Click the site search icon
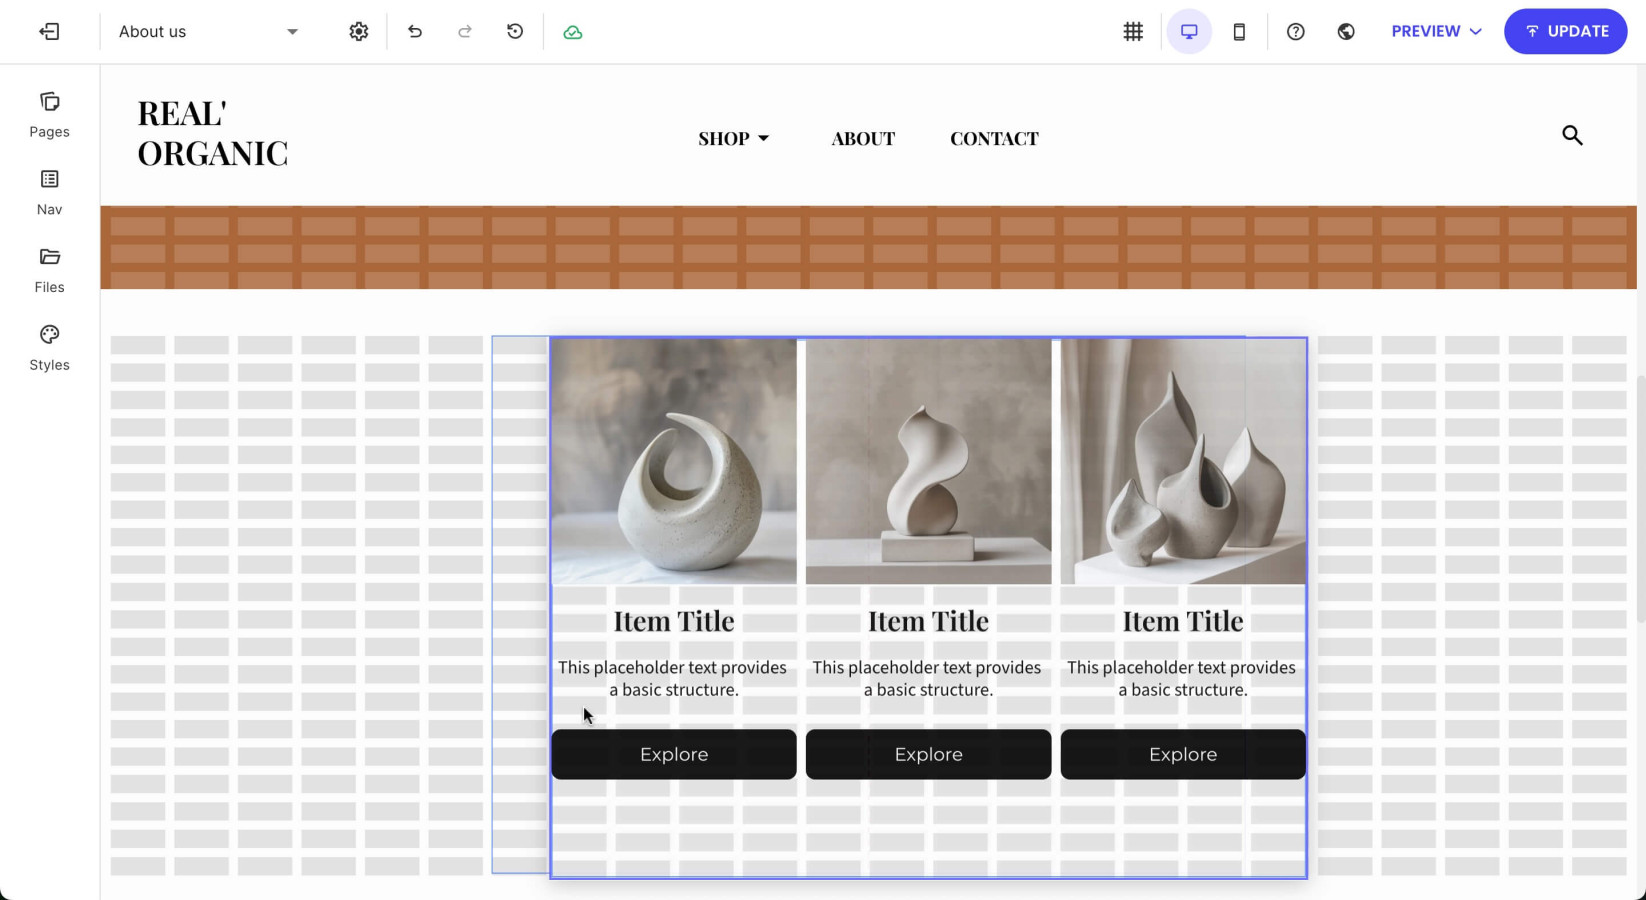This screenshot has height=900, width=1646. [x=1572, y=135]
